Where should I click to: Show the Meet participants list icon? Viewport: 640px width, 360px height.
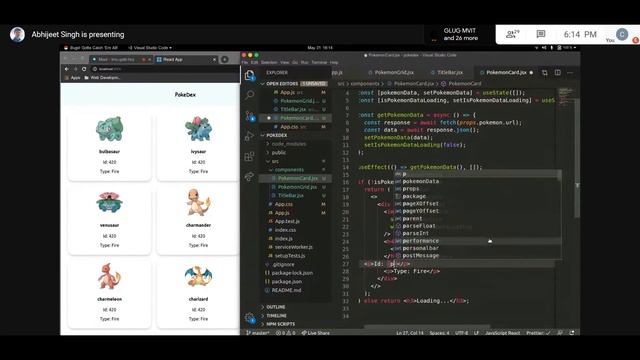[512, 34]
